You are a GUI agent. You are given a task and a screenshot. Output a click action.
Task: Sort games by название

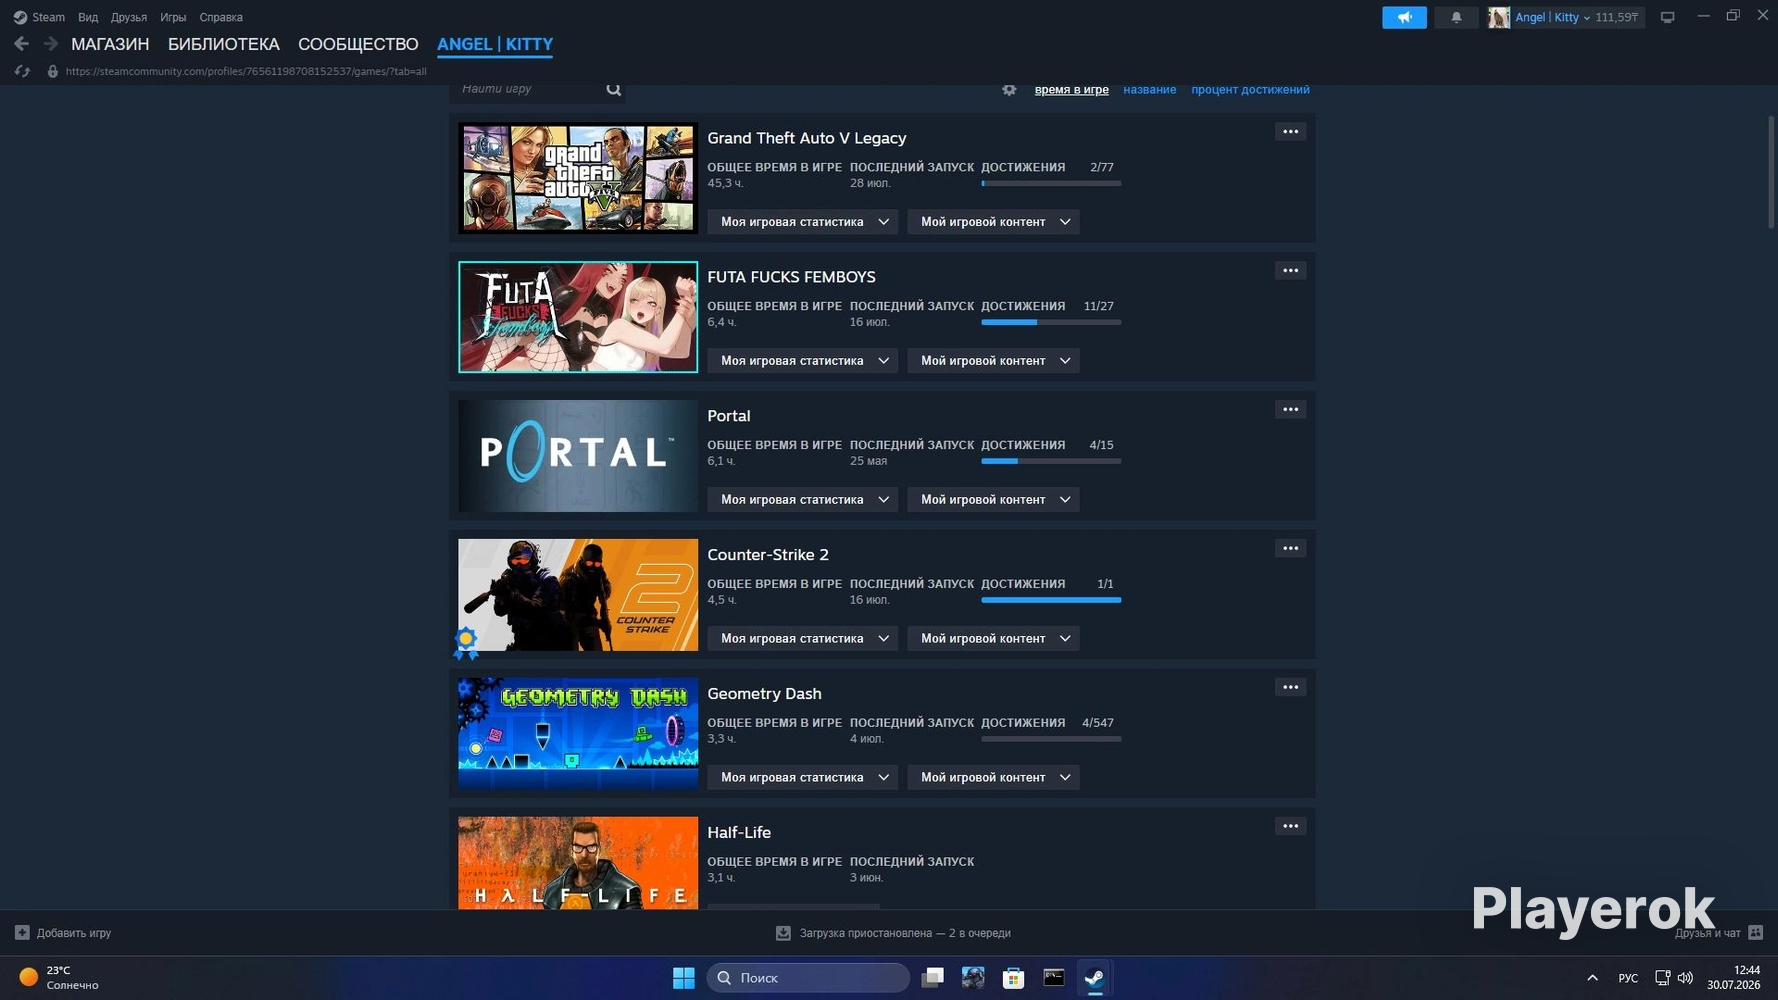point(1149,90)
